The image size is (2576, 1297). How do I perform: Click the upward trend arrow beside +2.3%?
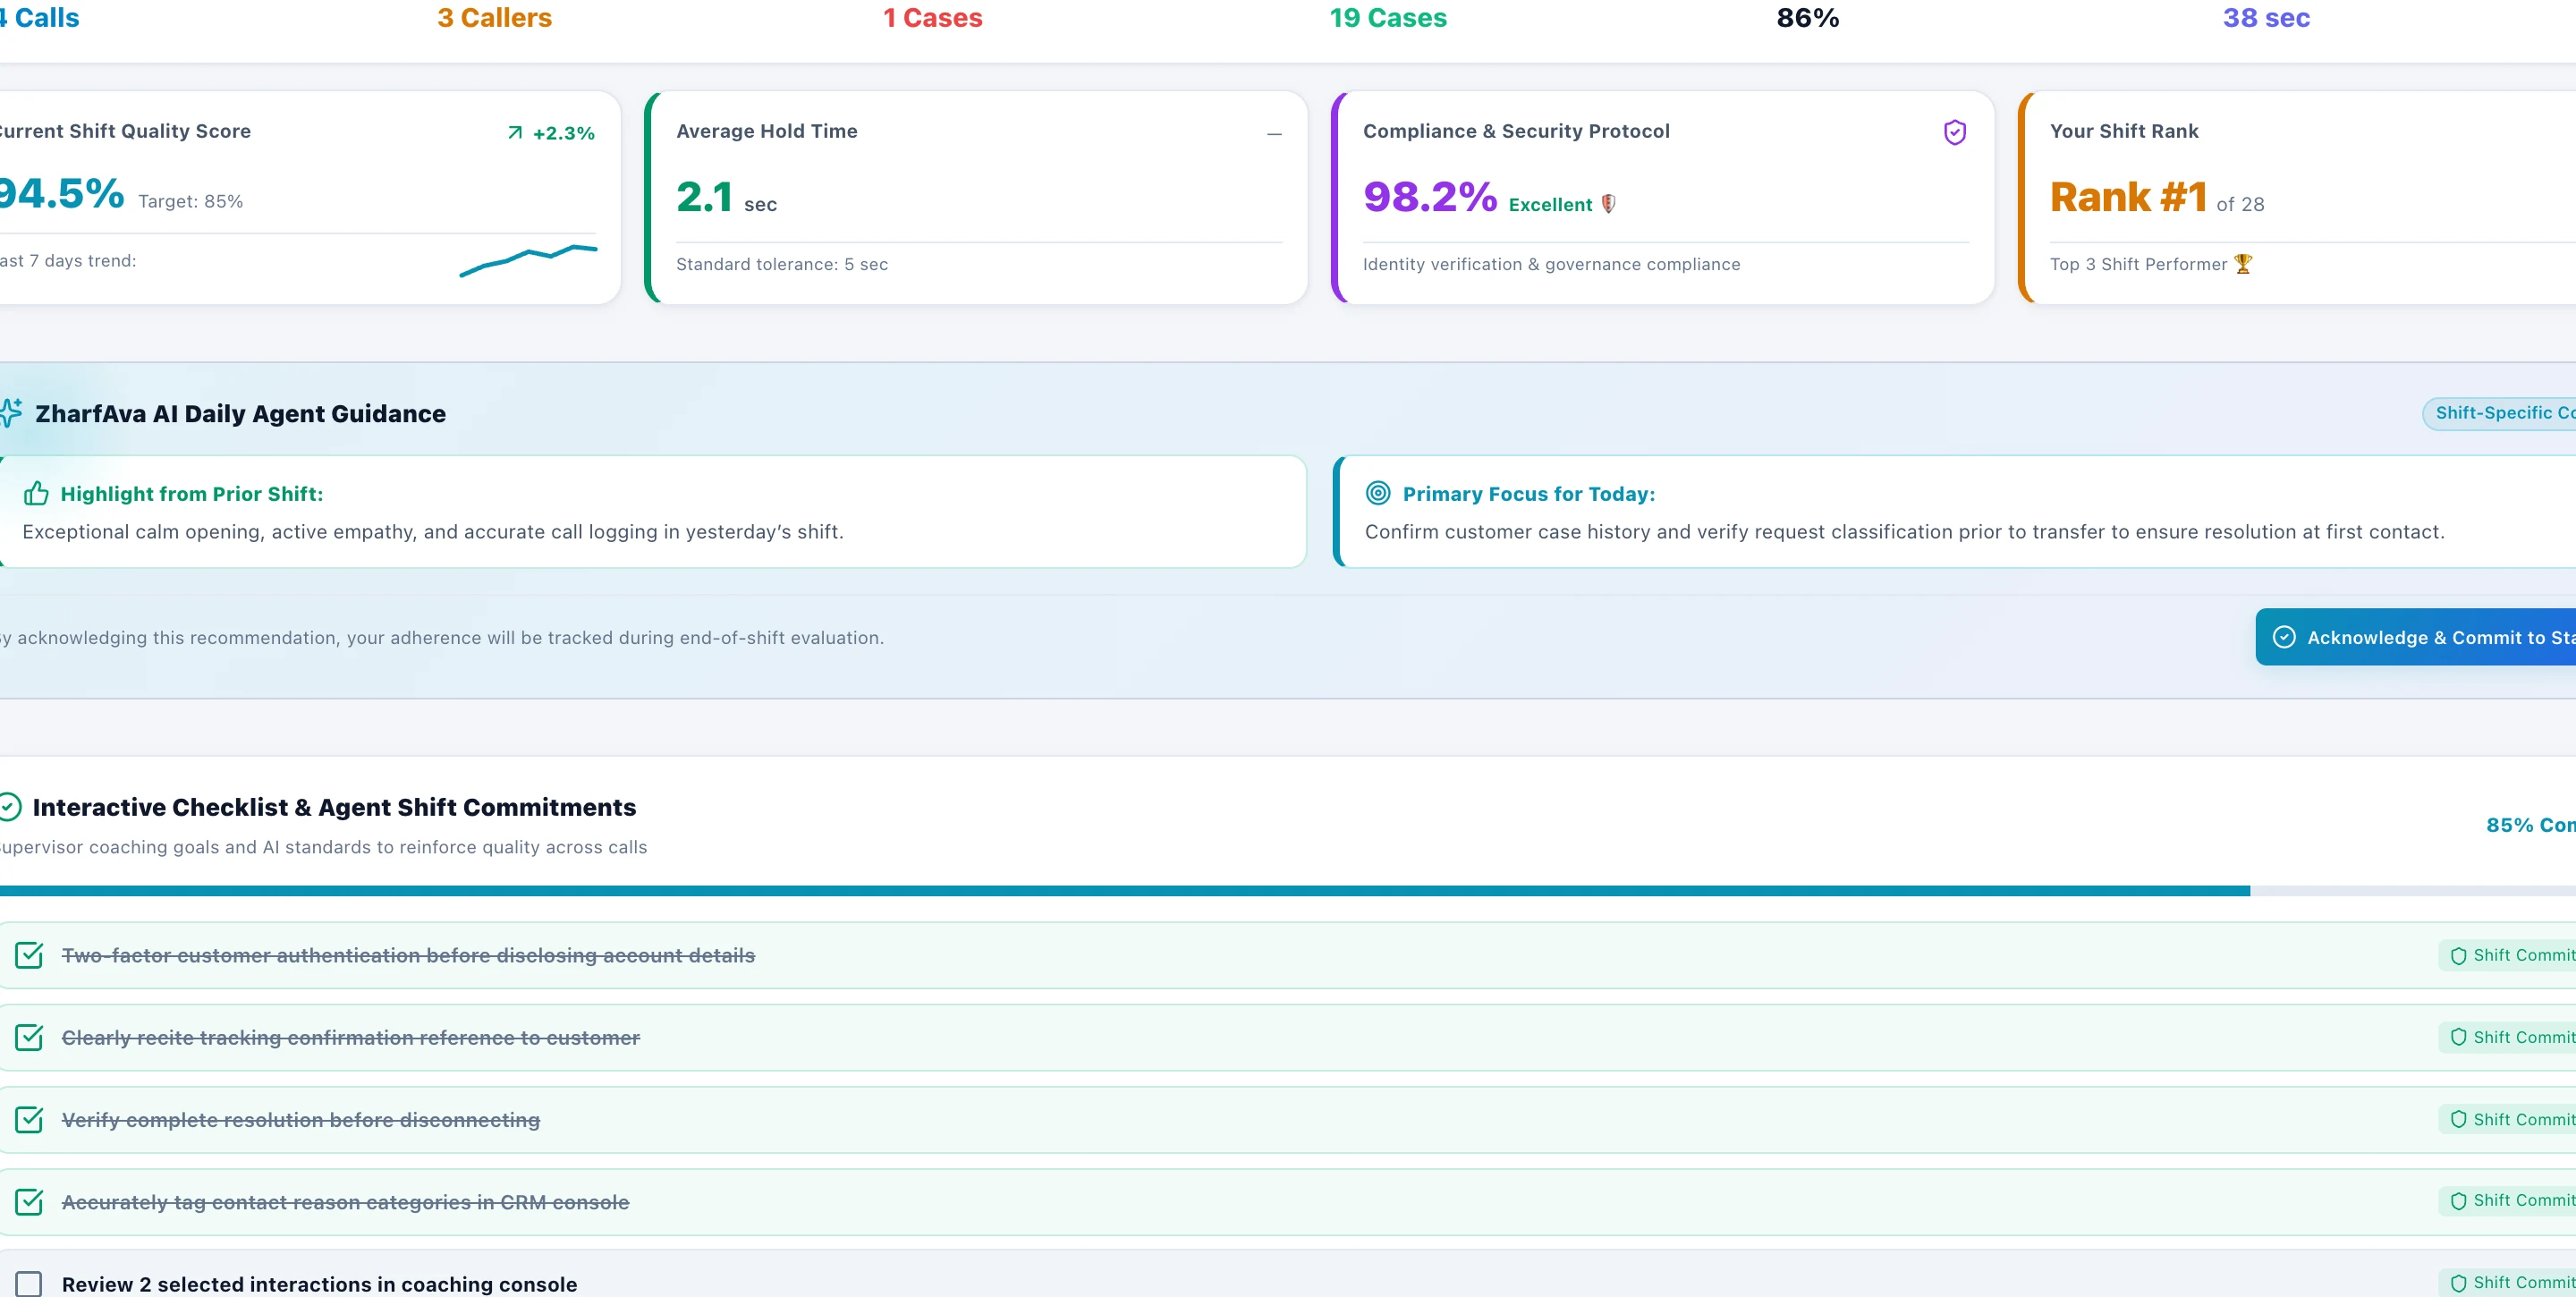515,133
